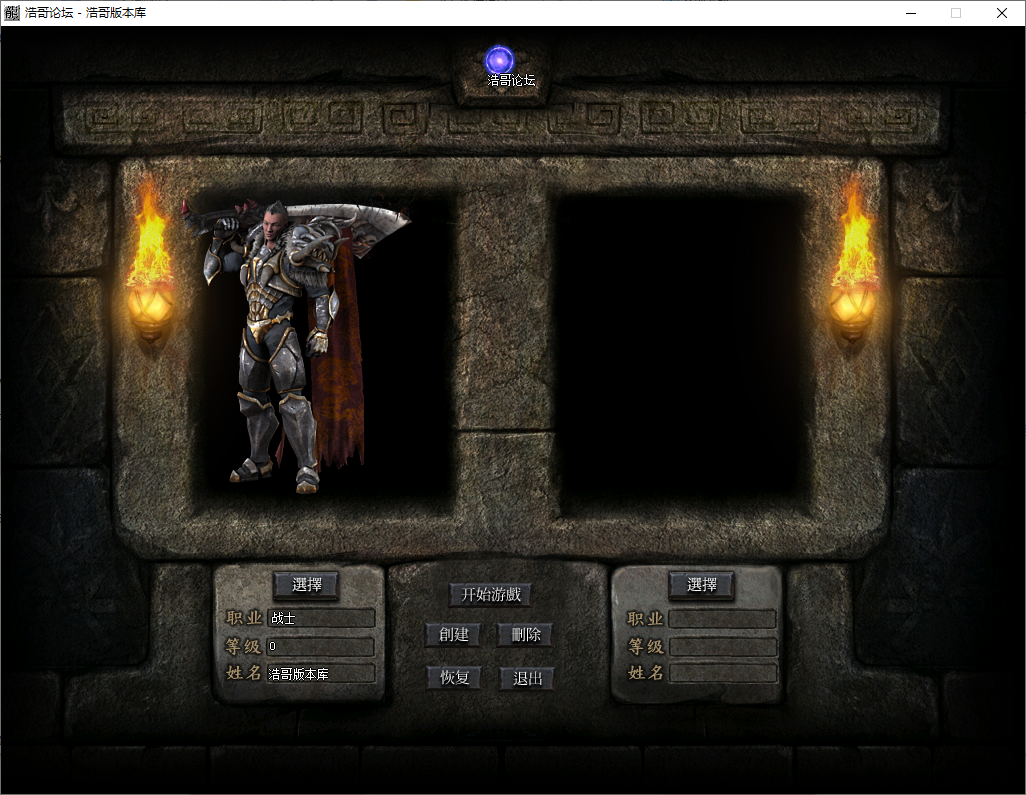
Task: Click the left 等级 field showing 0
Action: [x=320, y=647]
